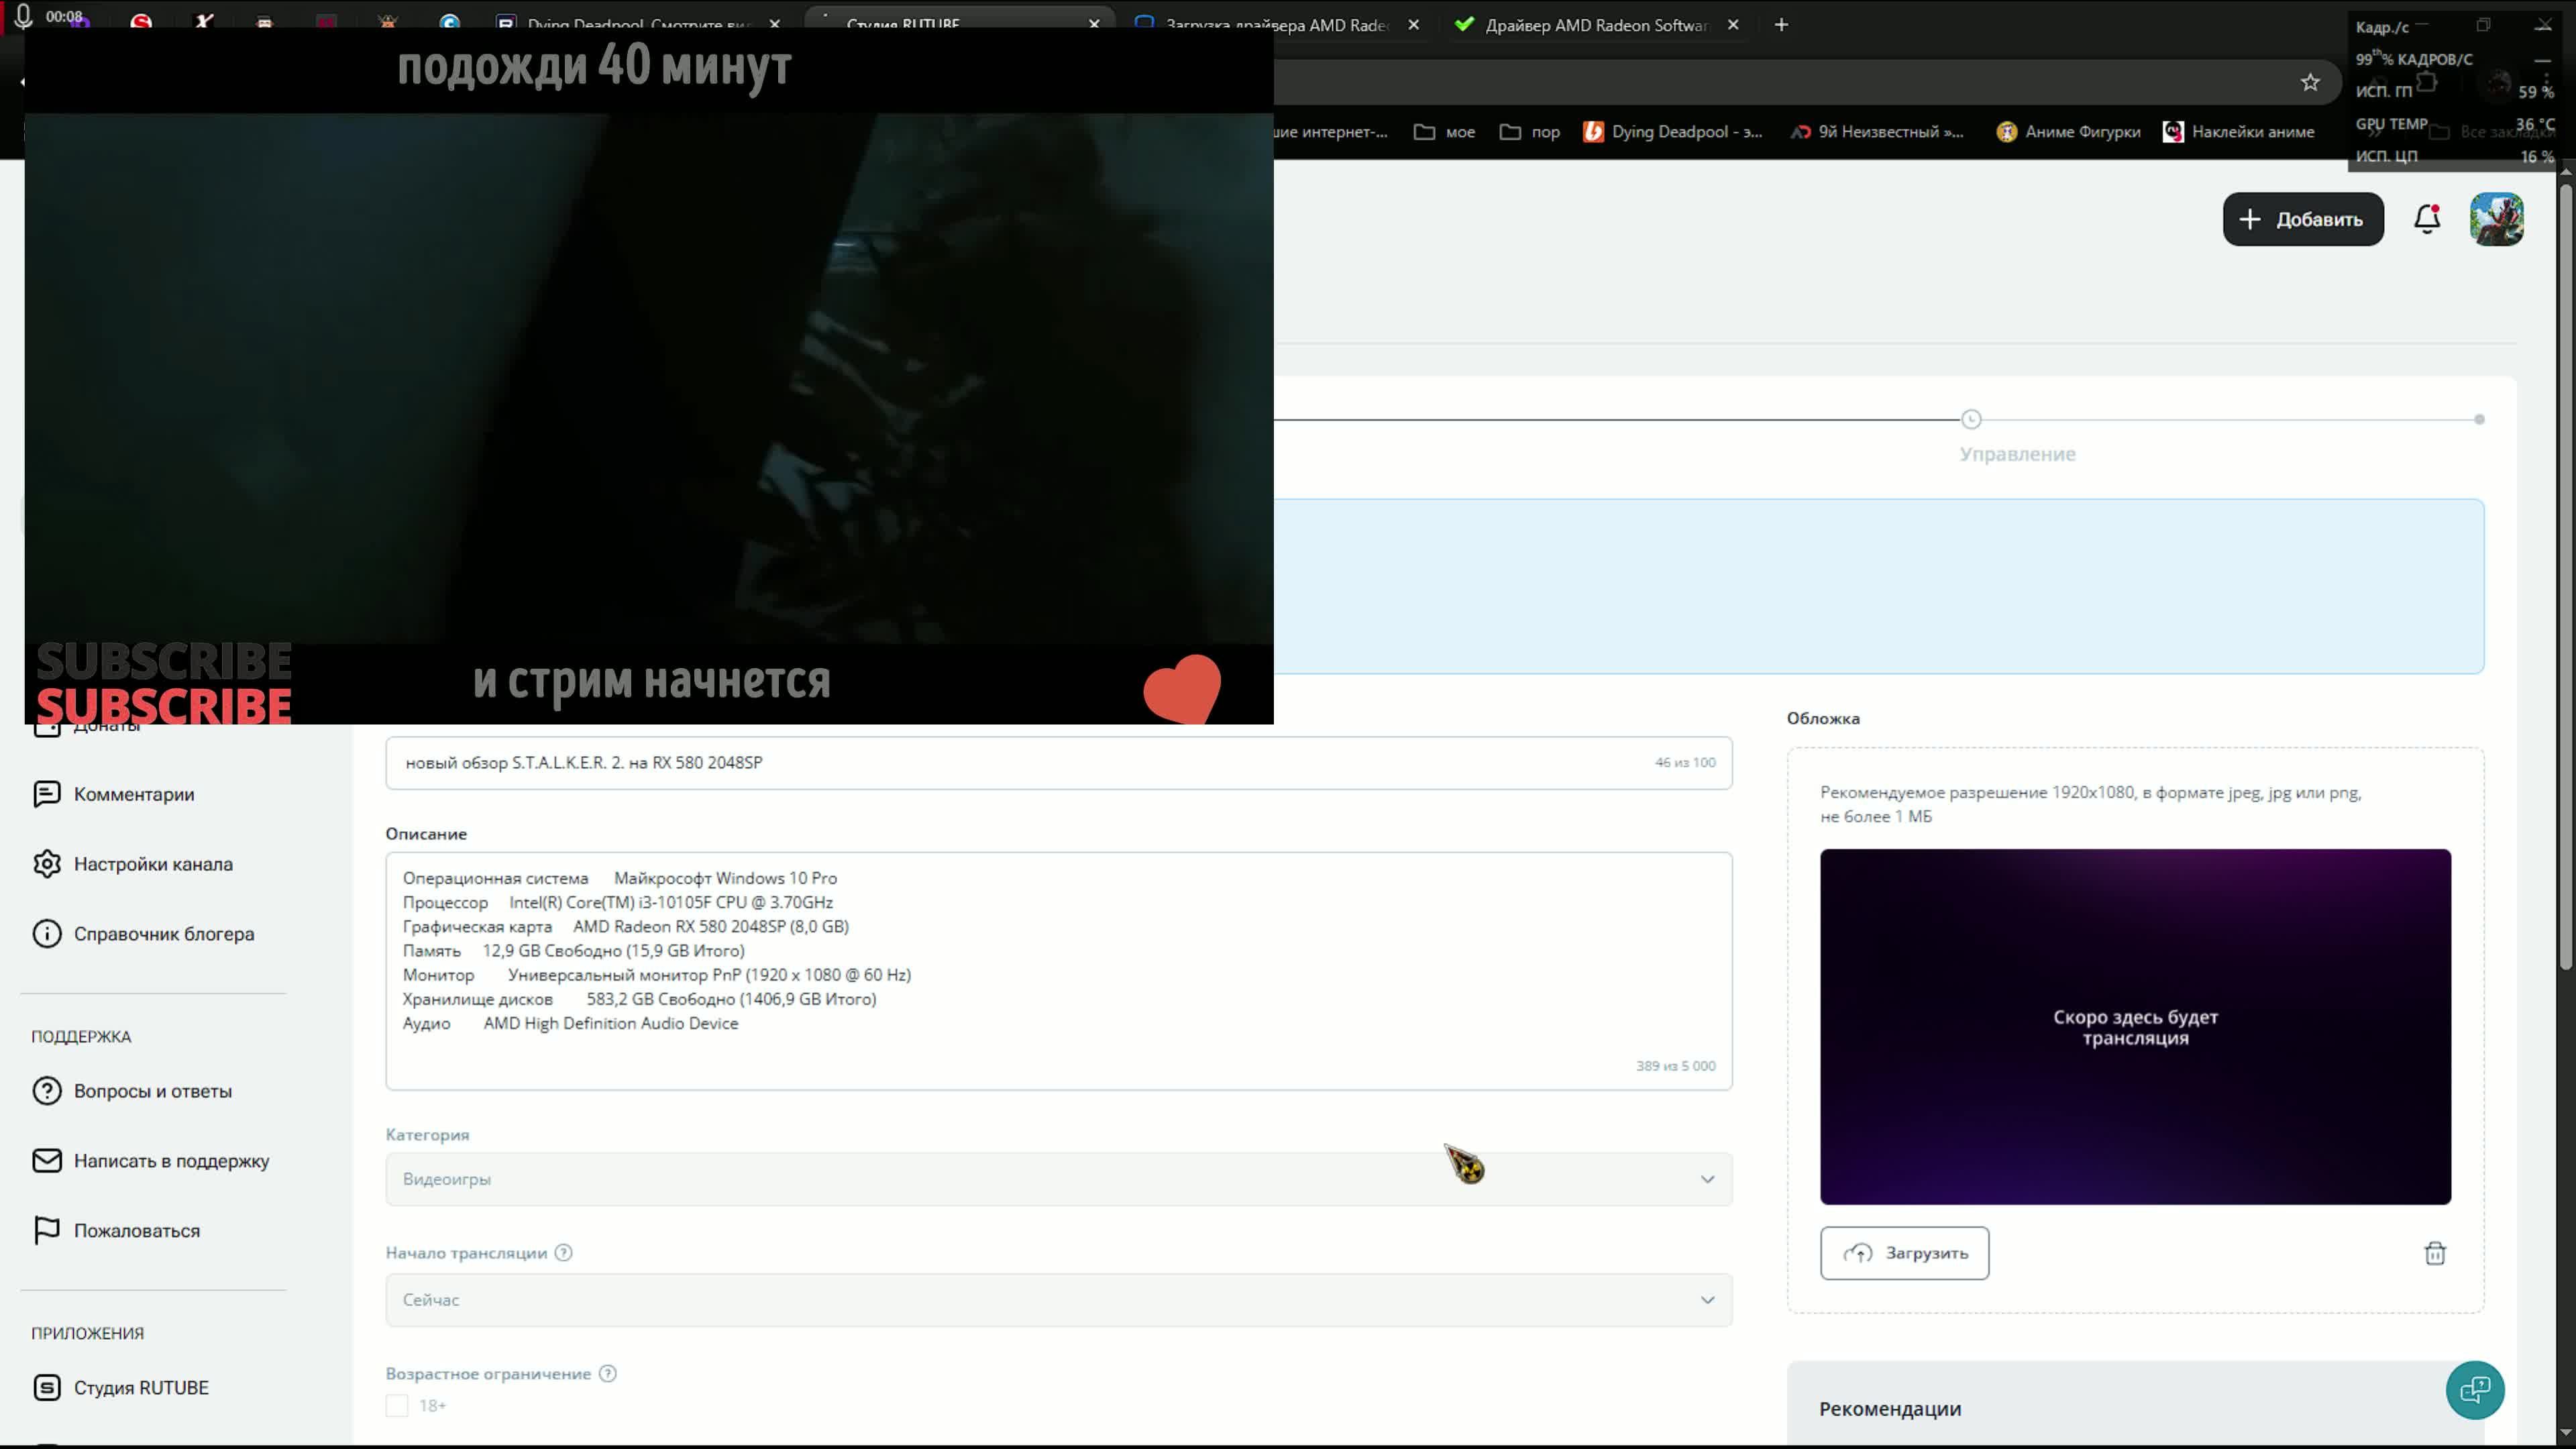The height and width of the screenshot is (1449, 2576).
Task: Expand the Начало трансляции dropdown
Action: (1059, 1300)
